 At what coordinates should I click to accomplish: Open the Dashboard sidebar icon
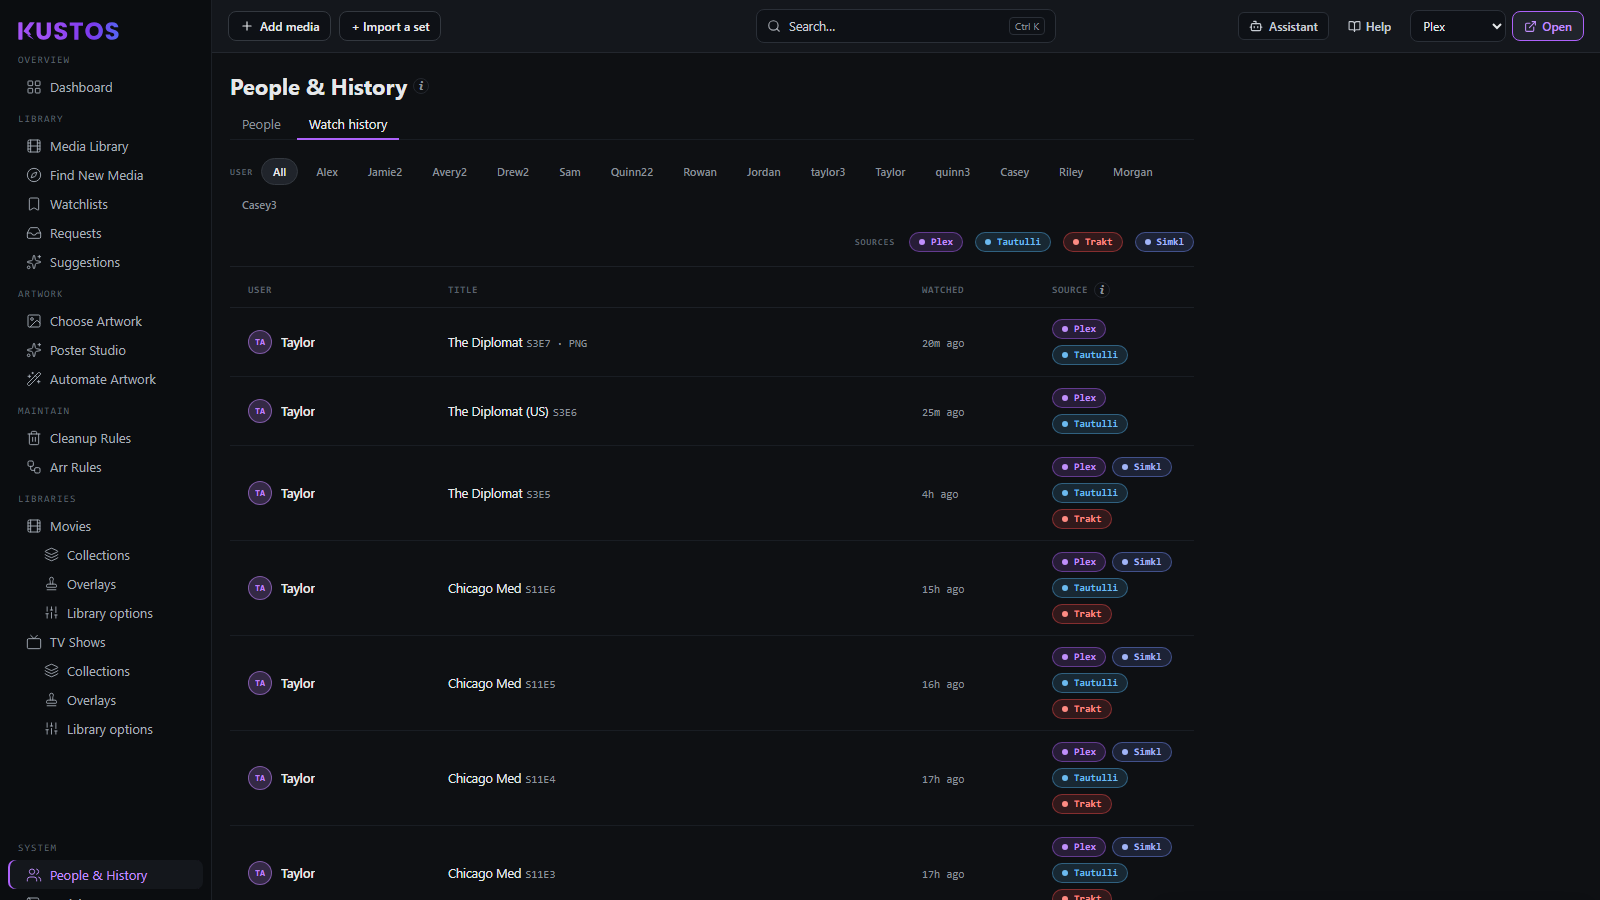34,87
